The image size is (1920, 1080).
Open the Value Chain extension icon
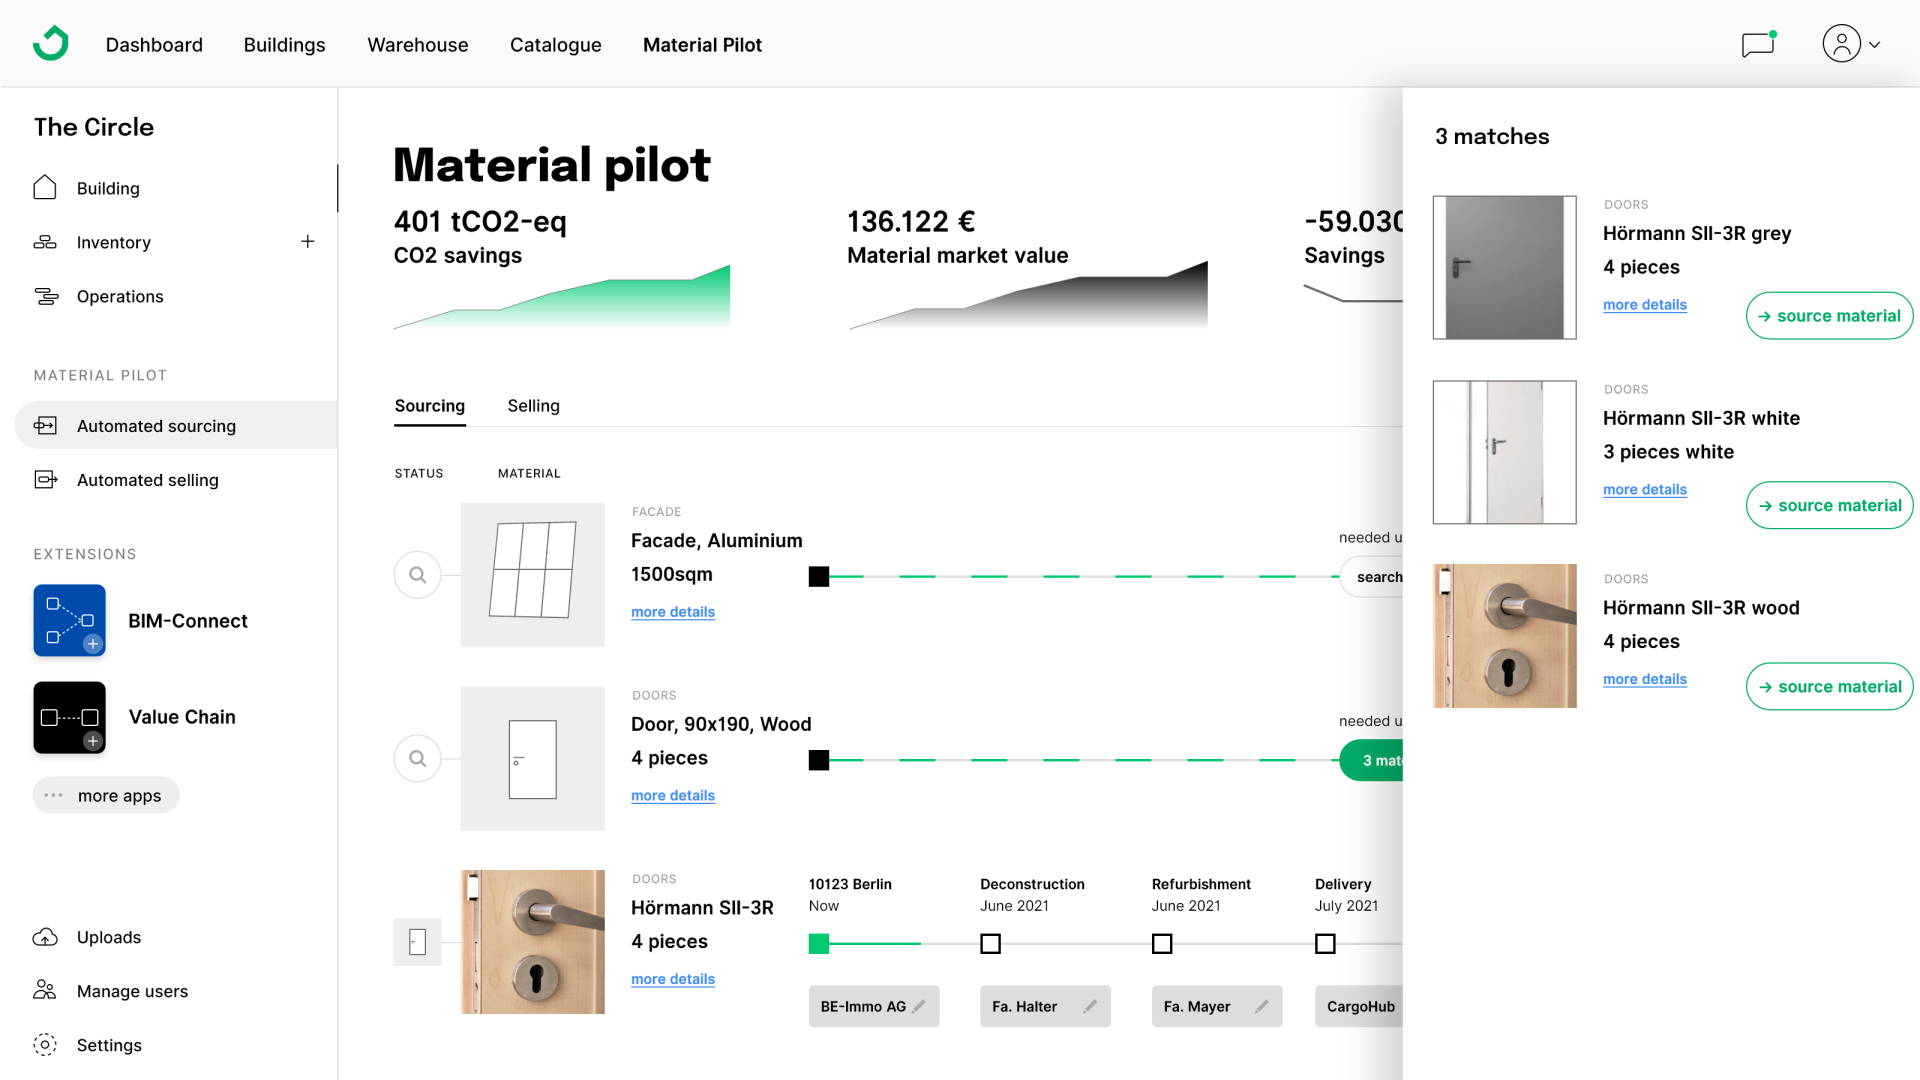point(69,717)
